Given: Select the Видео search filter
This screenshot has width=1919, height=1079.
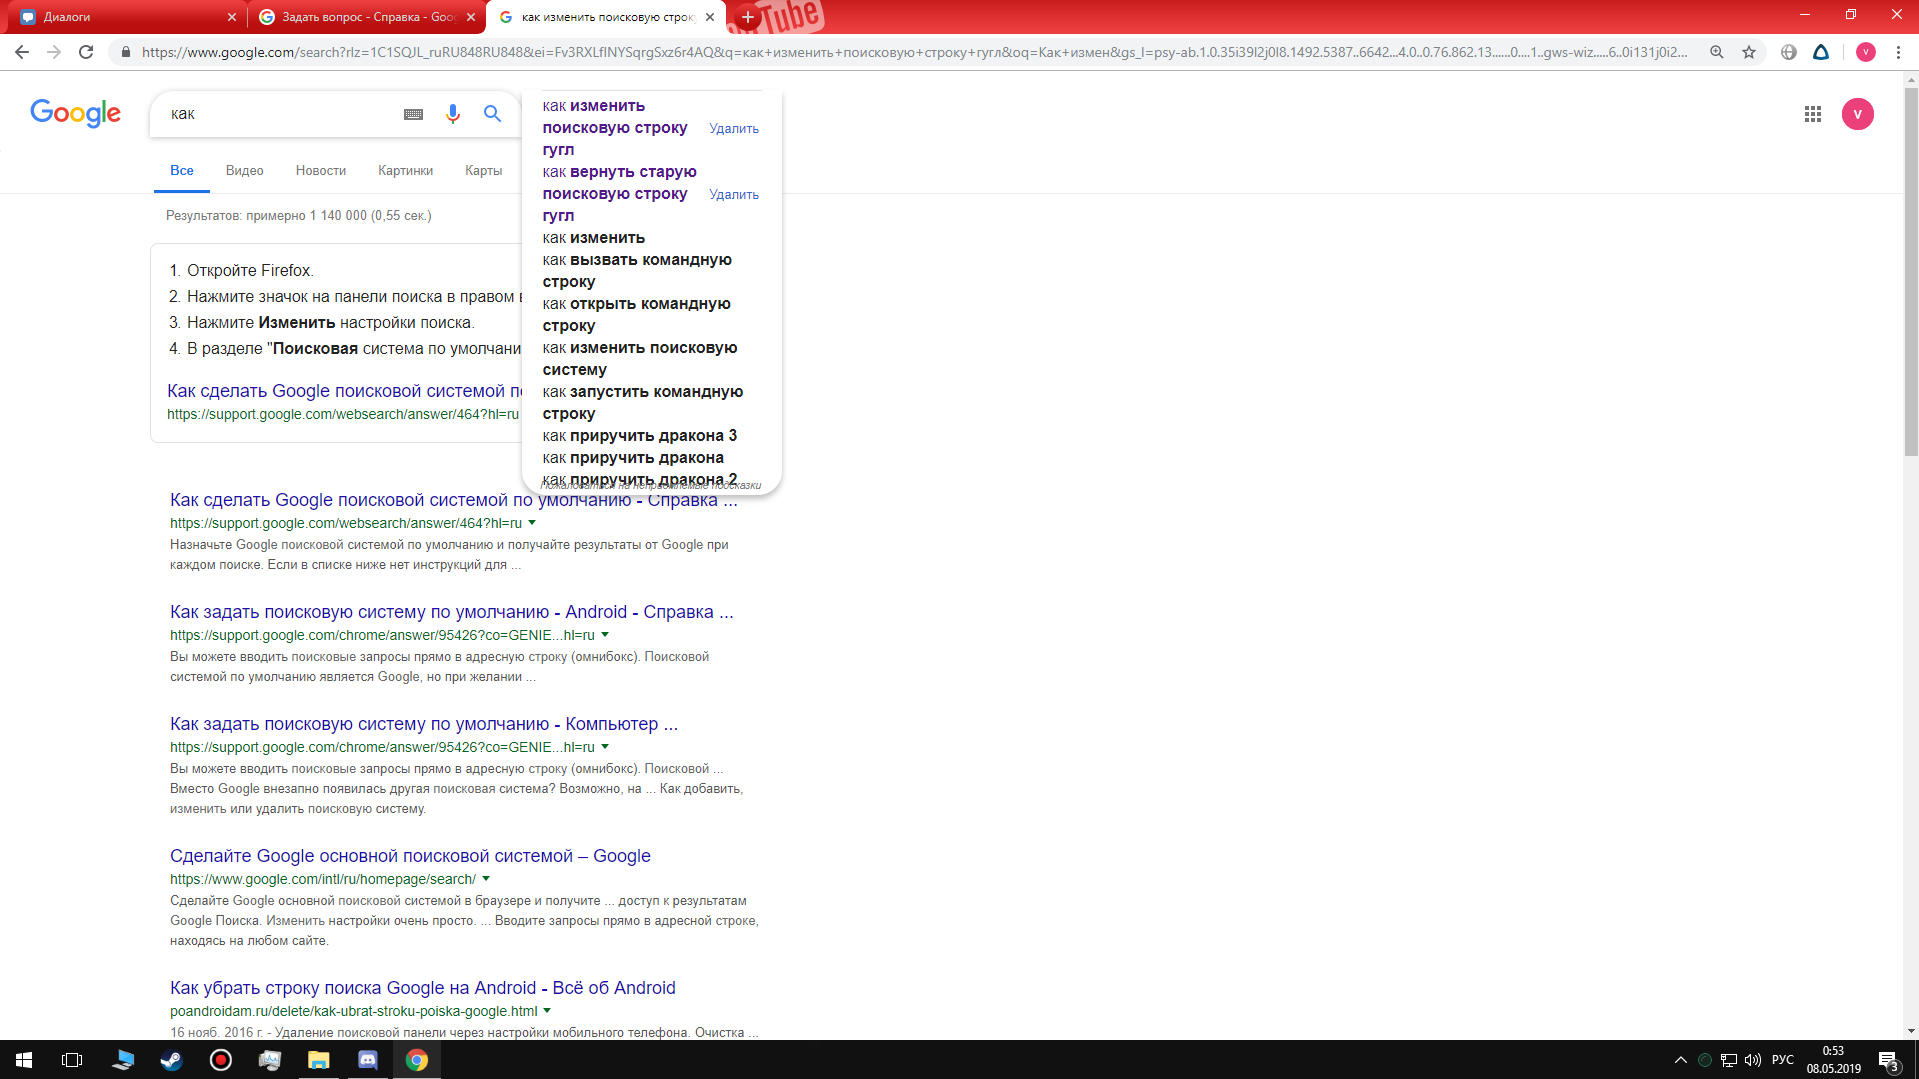Looking at the screenshot, I should pos(245,171).
